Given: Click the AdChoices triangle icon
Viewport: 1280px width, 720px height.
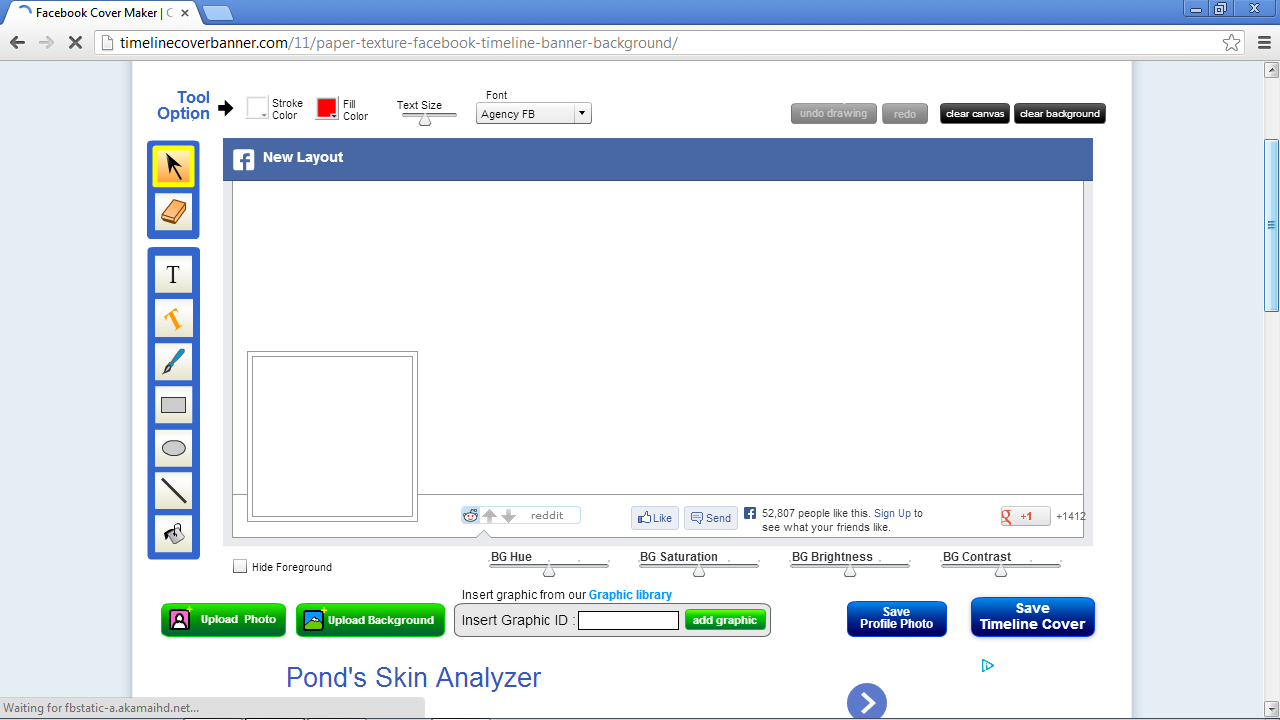Looking at the screenshot, I should [x=987, y=666].
